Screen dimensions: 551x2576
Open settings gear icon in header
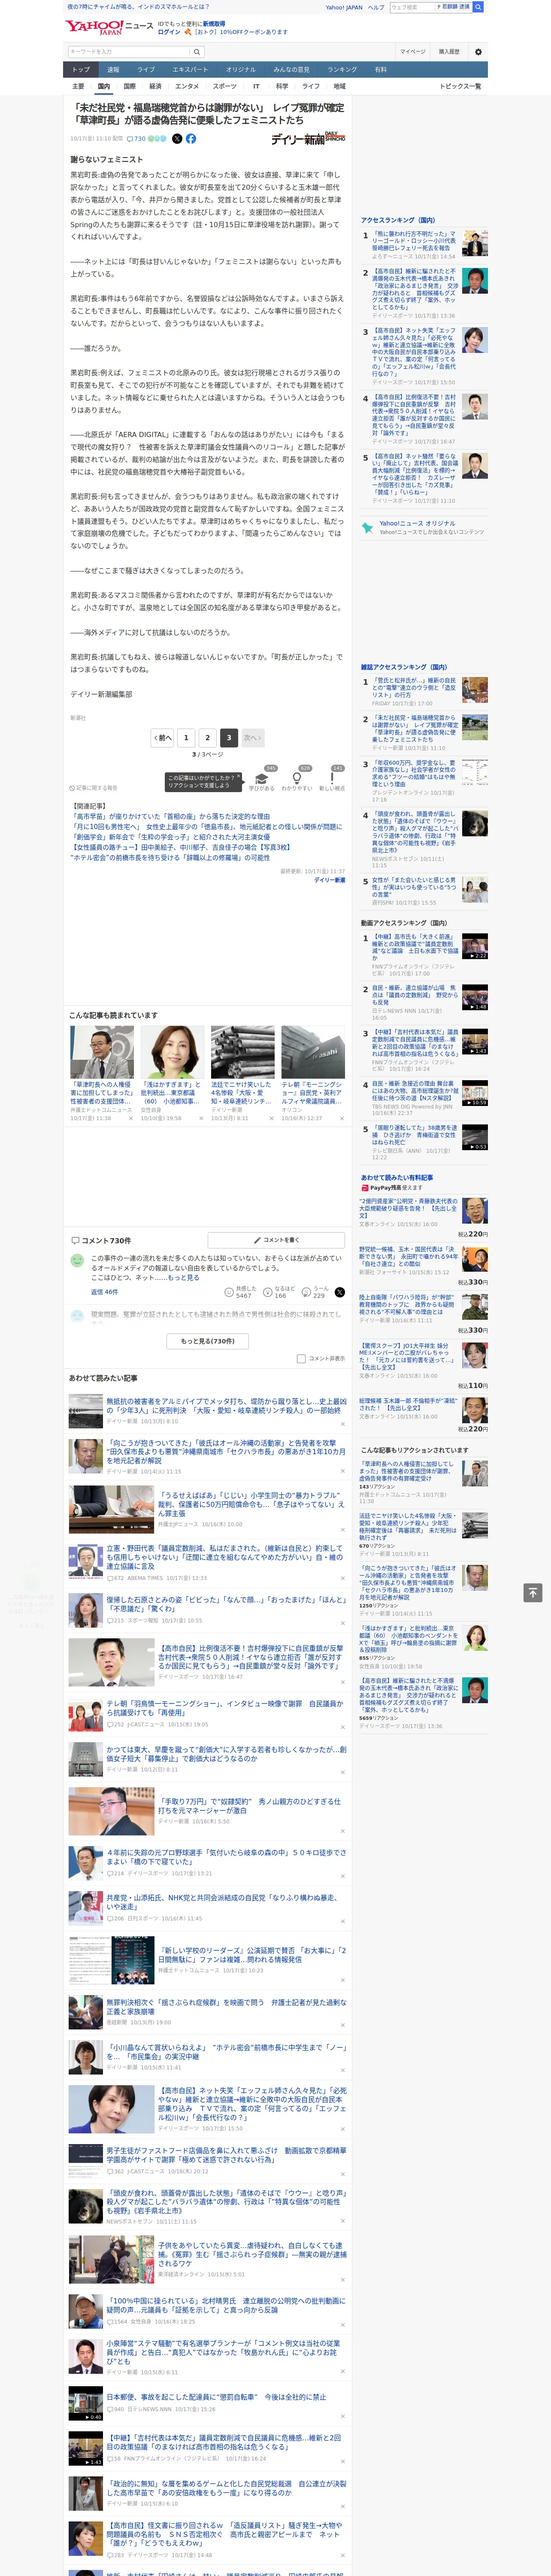478,51
